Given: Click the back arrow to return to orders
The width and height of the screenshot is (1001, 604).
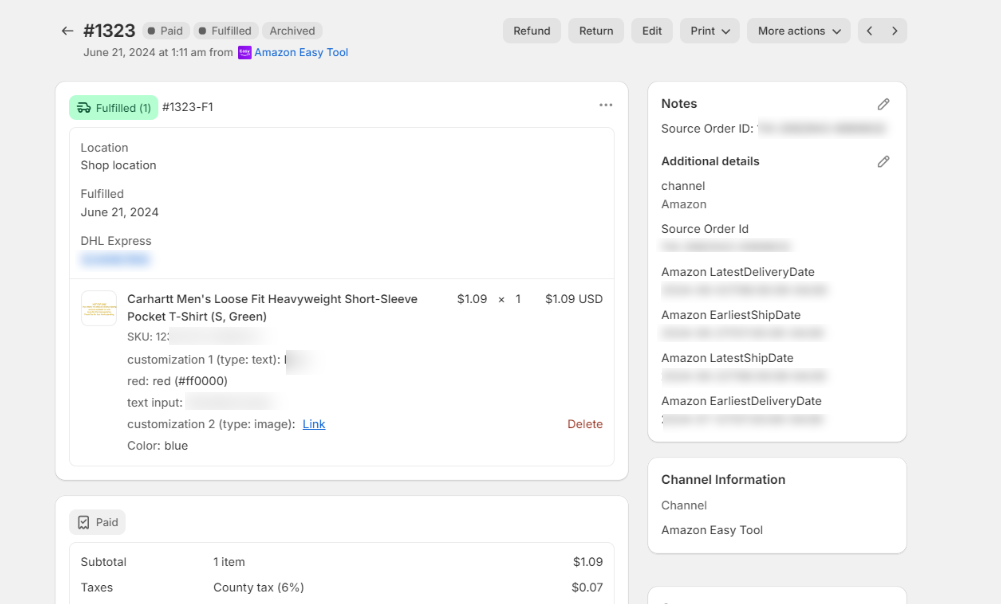Looking at the screenshot, I should tap(67, 30).
